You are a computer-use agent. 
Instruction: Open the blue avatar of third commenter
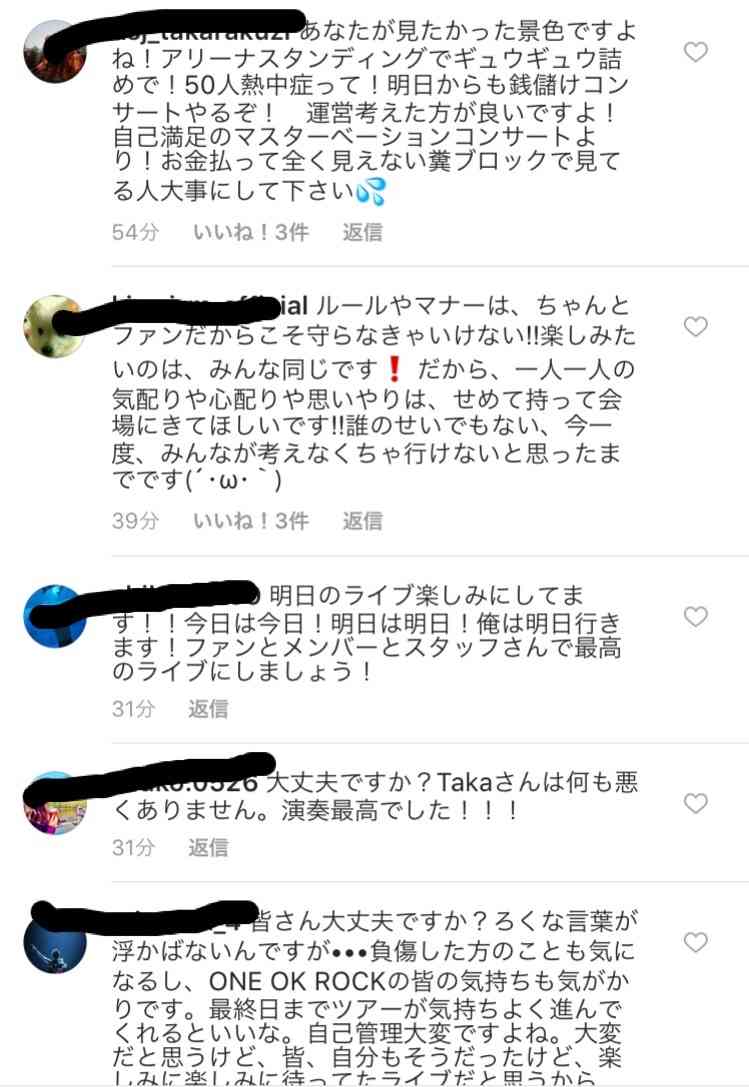55,616
